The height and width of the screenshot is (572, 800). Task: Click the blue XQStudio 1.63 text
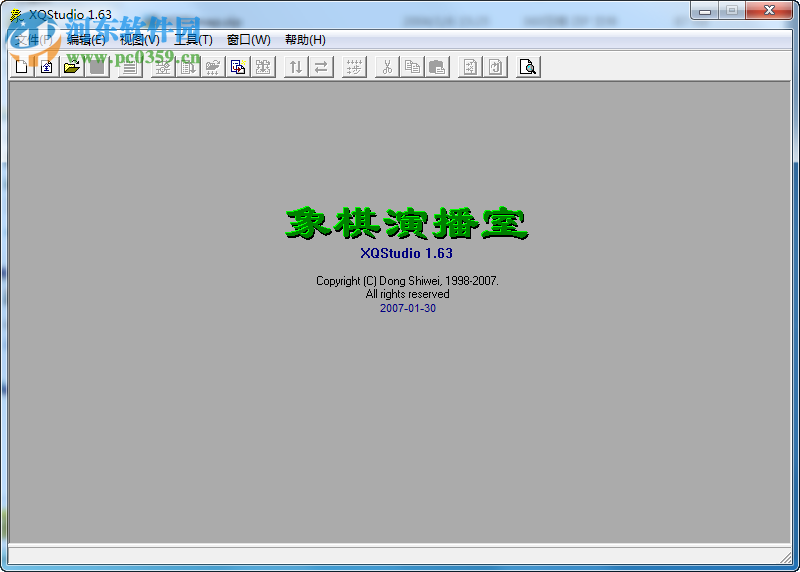407,253
